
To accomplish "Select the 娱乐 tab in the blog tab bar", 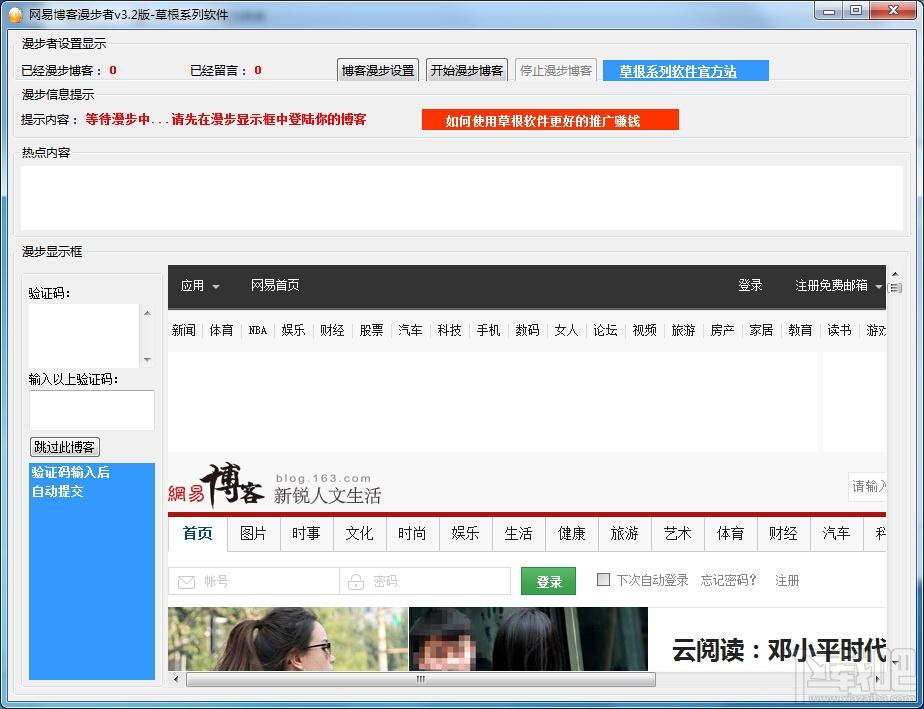I will (465, 533).
